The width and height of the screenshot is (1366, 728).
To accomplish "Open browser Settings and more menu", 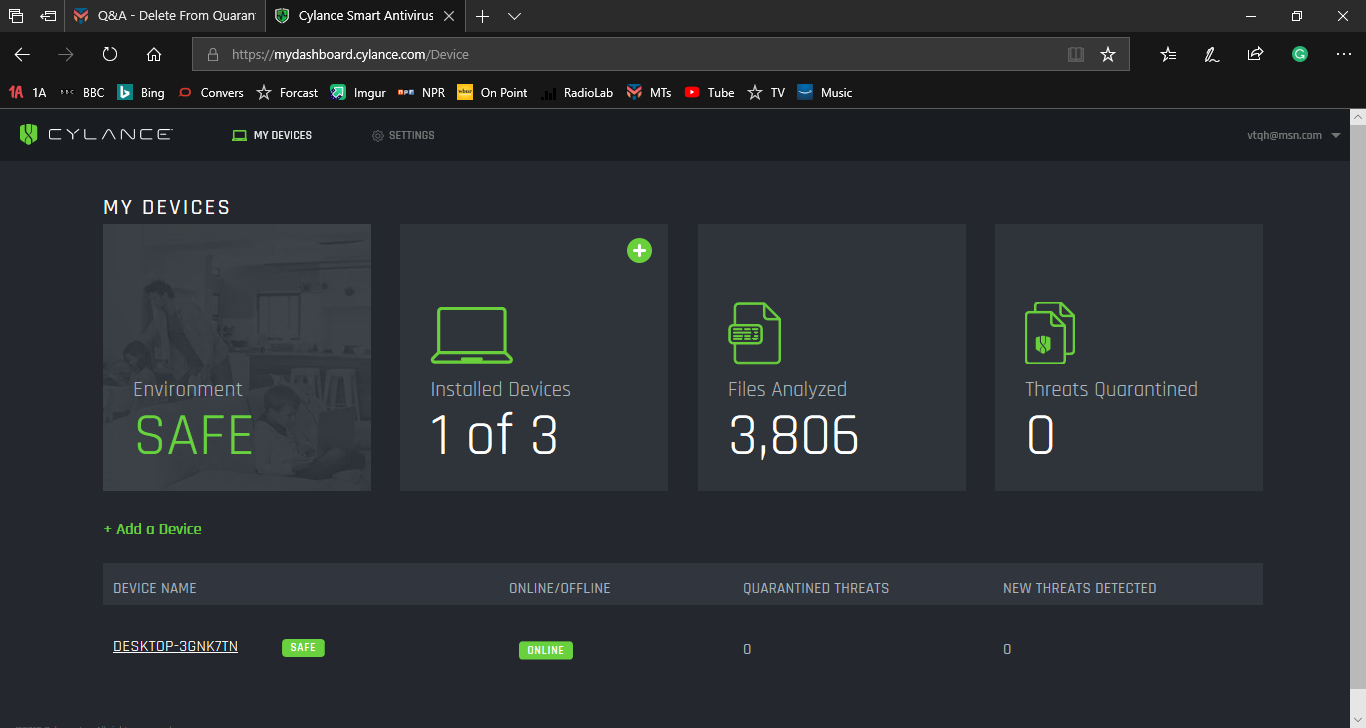I will (1343, 55).
